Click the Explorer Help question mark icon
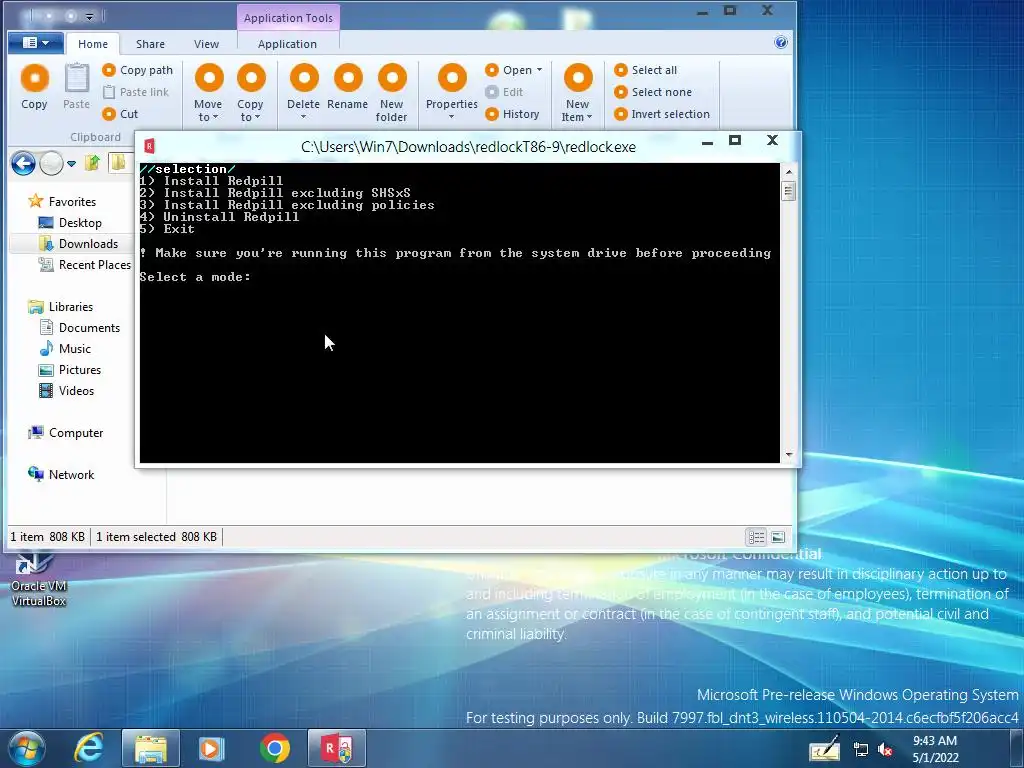Screen dimensions: 1024x768 point(780,42)
